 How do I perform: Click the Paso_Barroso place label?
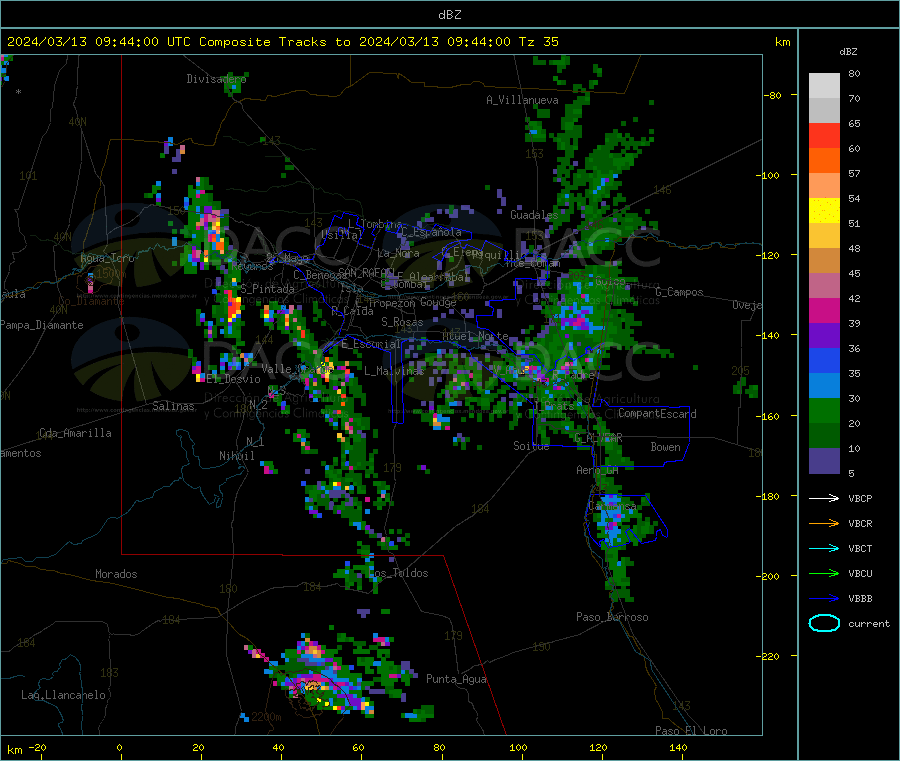coord(612,617)
